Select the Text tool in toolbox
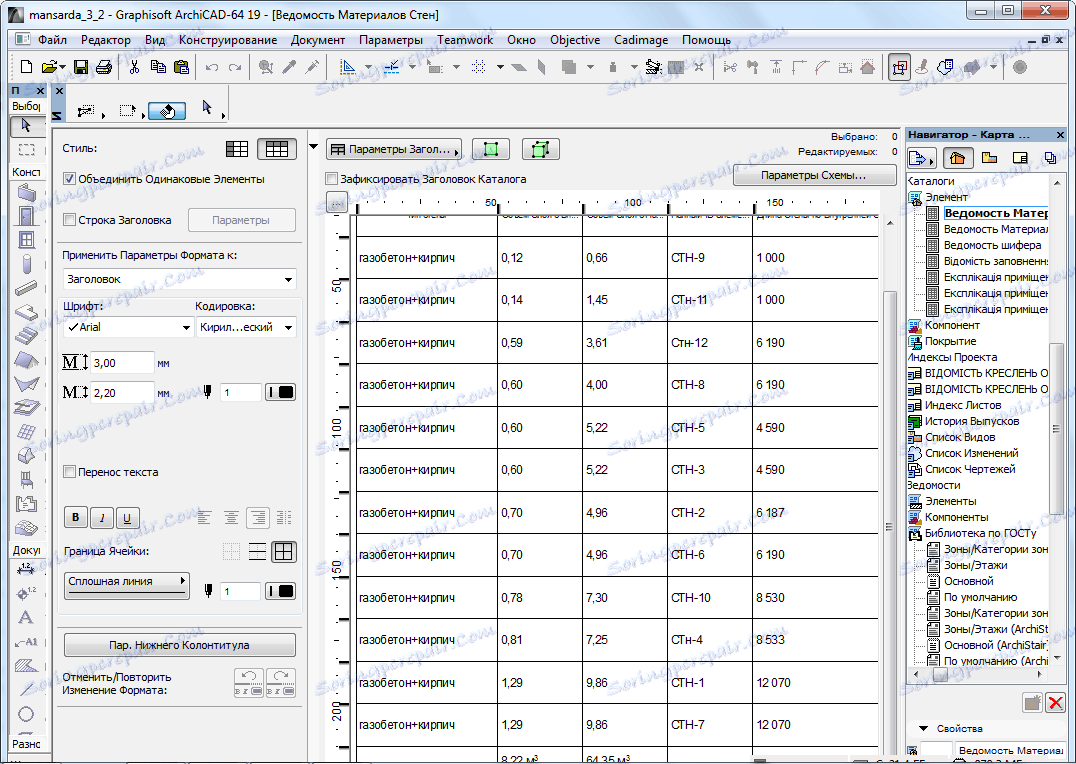Image resolution: width=1076 pixels, height=764 pixels. click(27, 617)
